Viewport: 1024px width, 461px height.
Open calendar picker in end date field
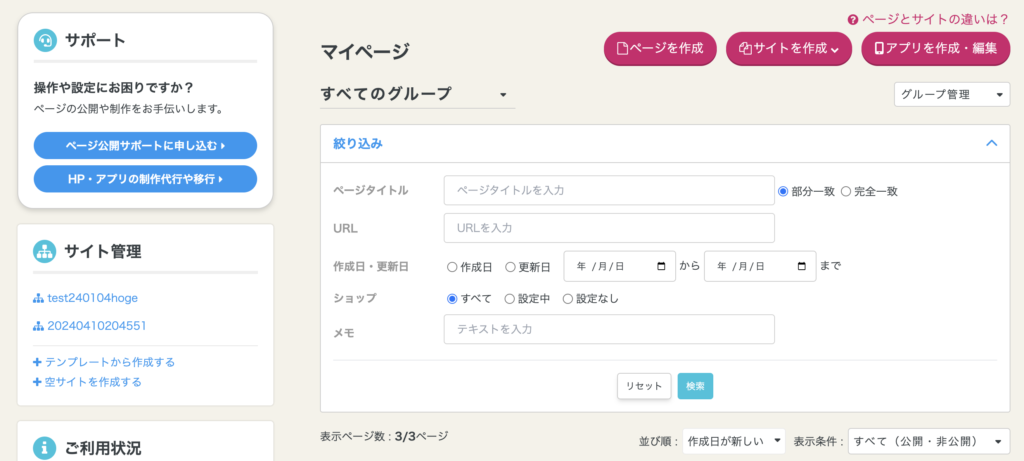pos(801,267)
